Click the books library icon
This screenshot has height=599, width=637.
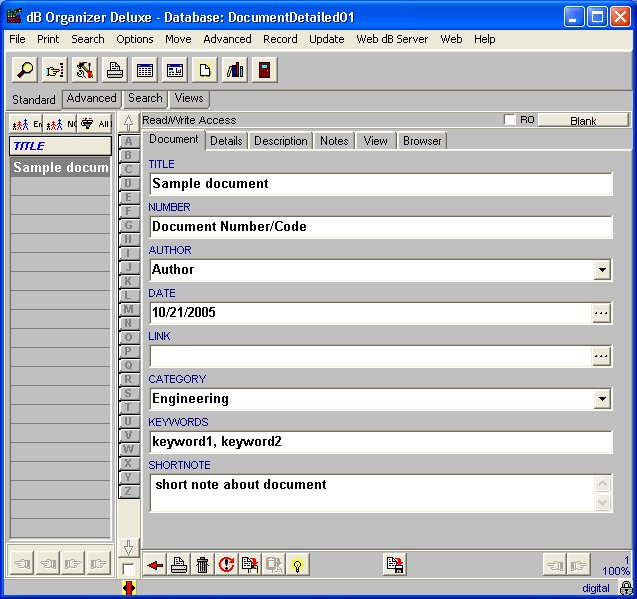[235, 70]
